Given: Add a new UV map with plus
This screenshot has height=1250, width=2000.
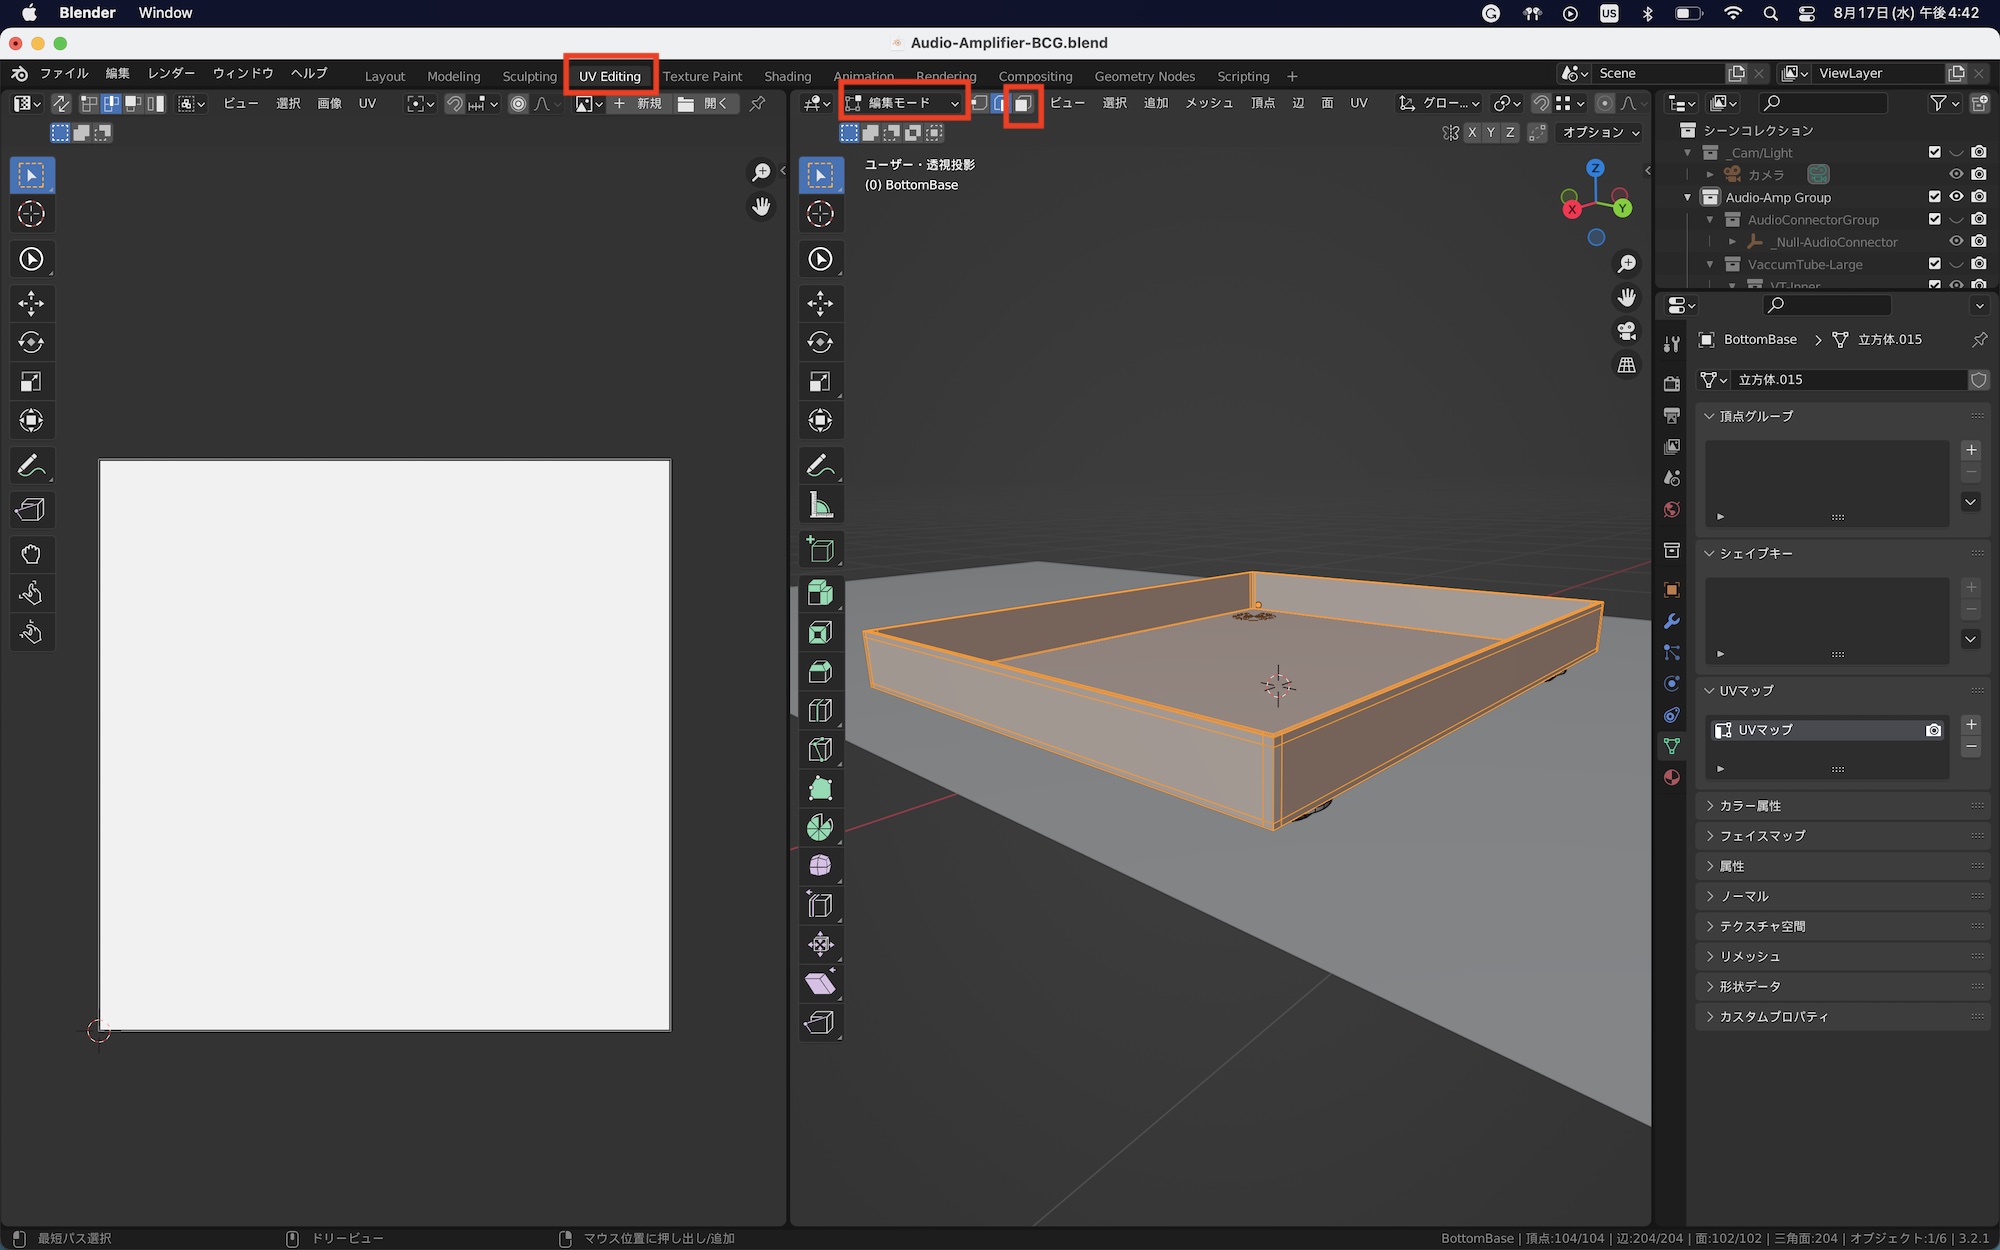Looking at the screenshot, I should [x=1971, y=725].
